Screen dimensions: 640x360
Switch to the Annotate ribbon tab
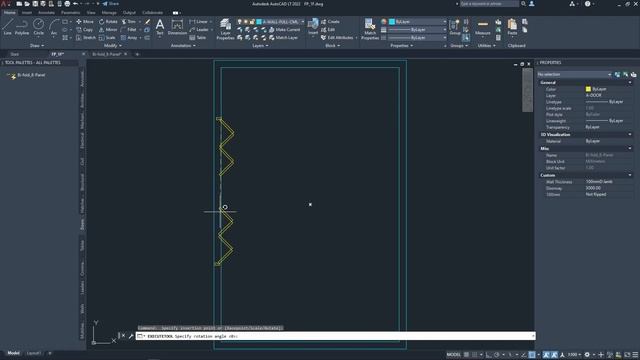tap(46, 13)
